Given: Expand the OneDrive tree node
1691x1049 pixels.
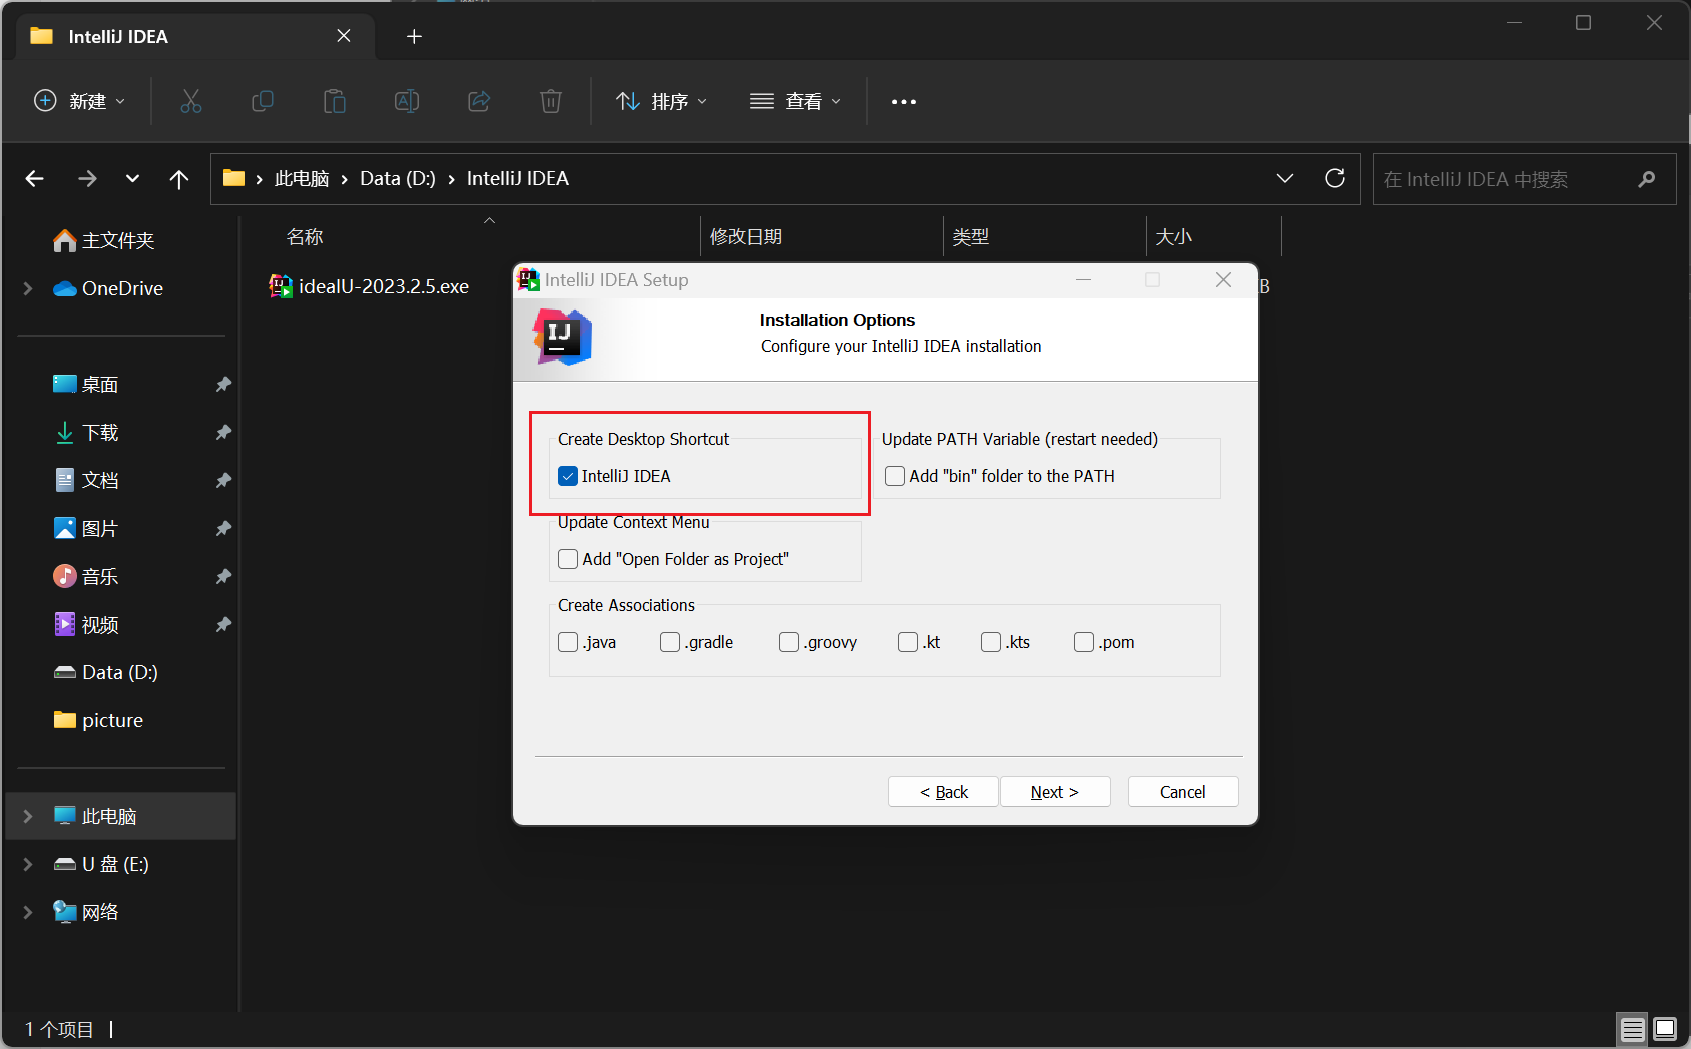Looking at the screenshot, I should coord(28,288).
